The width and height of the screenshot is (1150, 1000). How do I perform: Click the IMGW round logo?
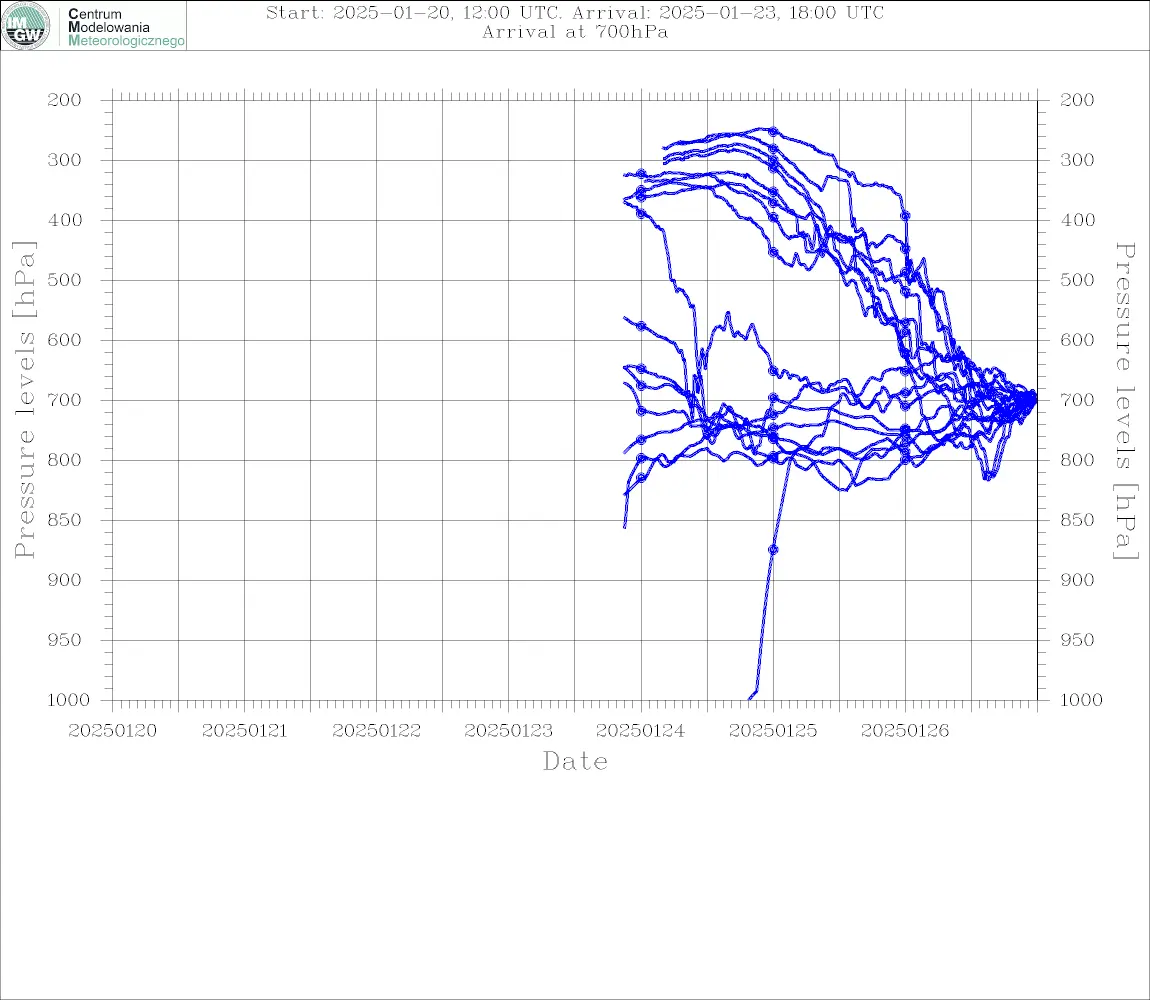pyautogui.click(x=26, y=26)
